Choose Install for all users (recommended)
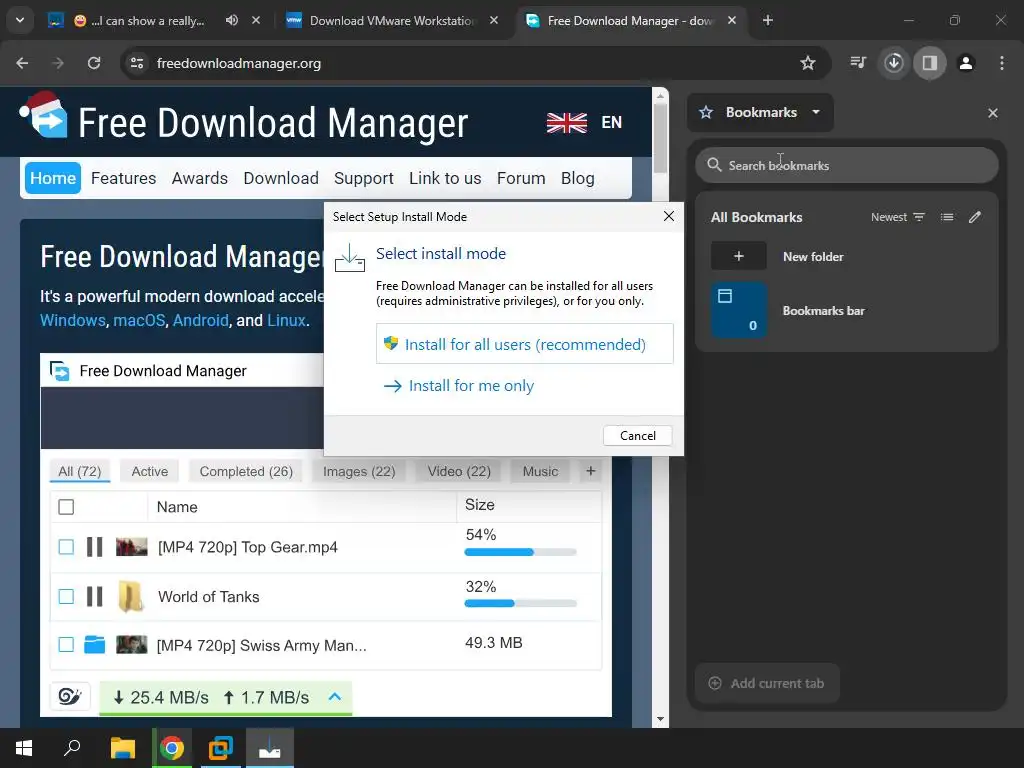 click(524, 344)
